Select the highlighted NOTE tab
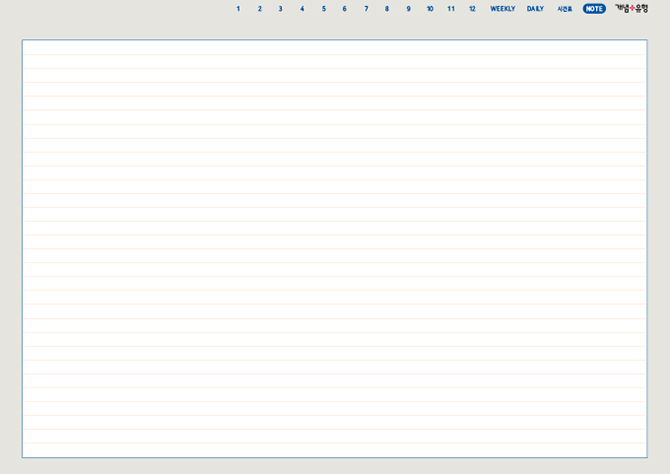The image size is (670, 474). click(594, 9)
